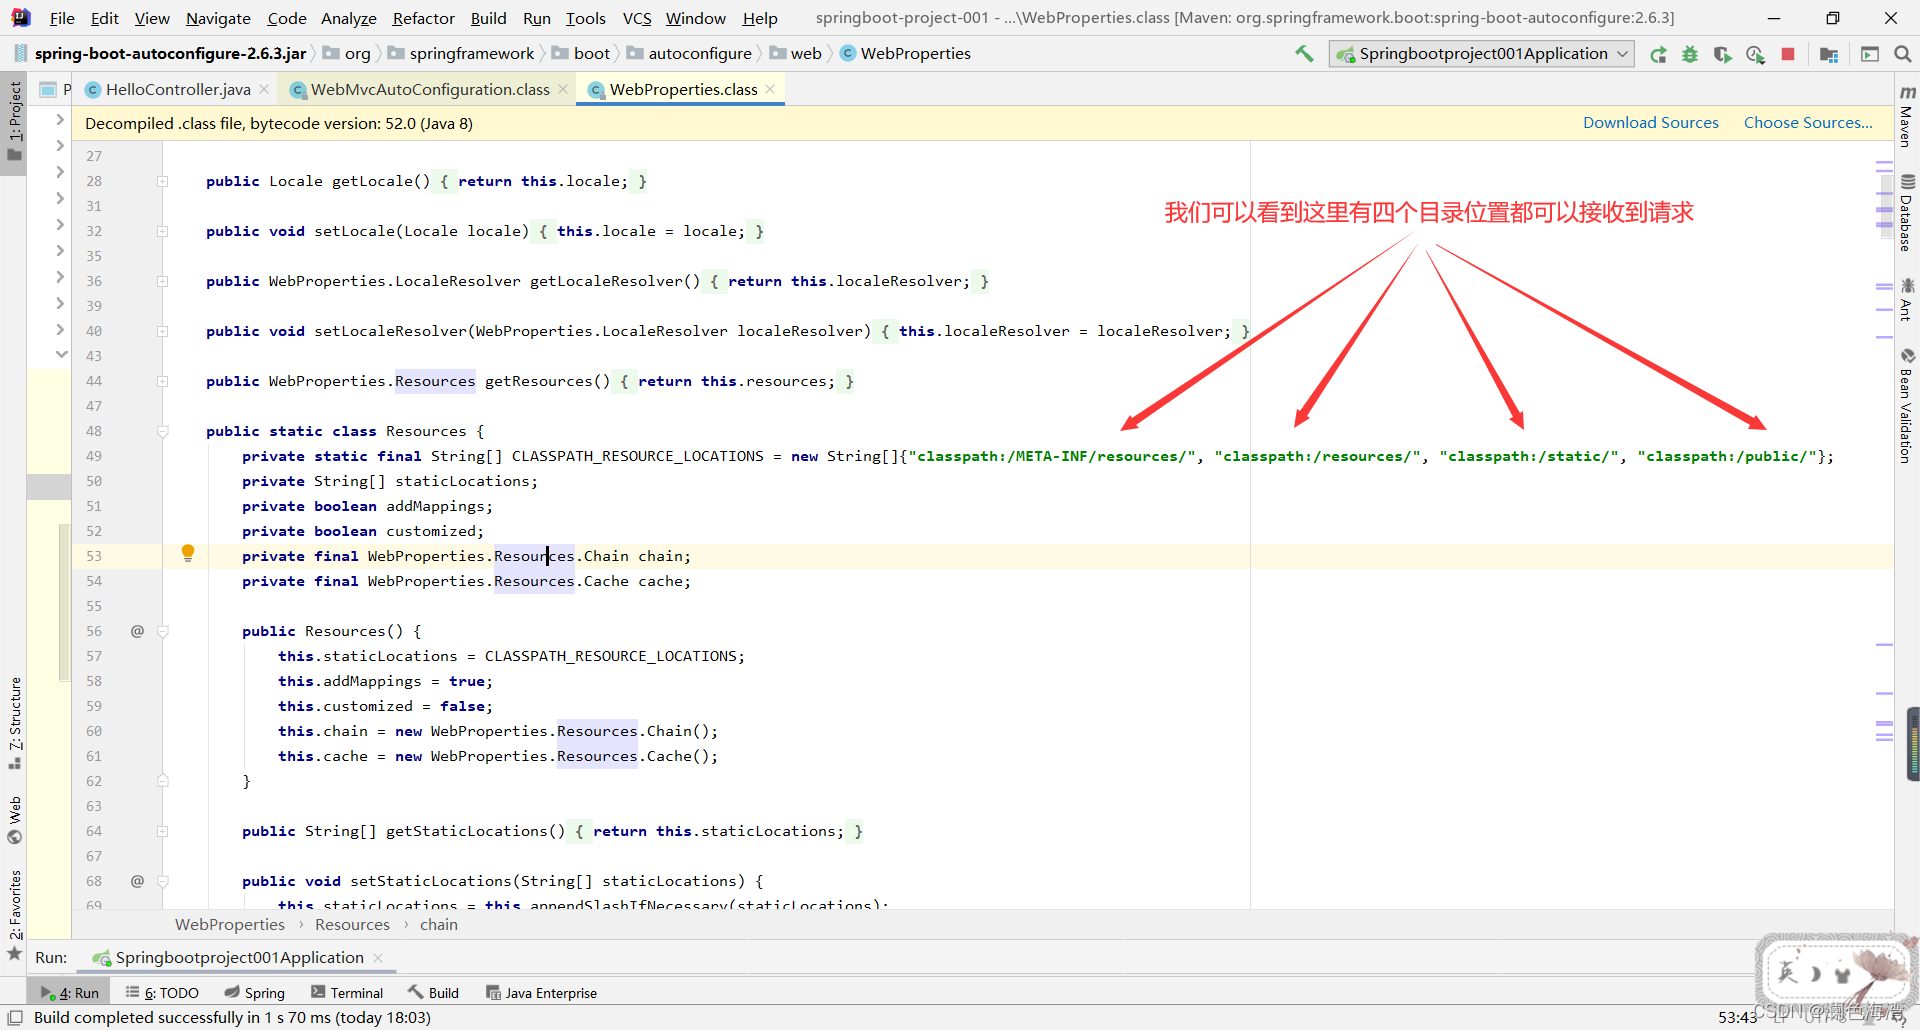Click WebProperties in editor breadcrumb

230,925
